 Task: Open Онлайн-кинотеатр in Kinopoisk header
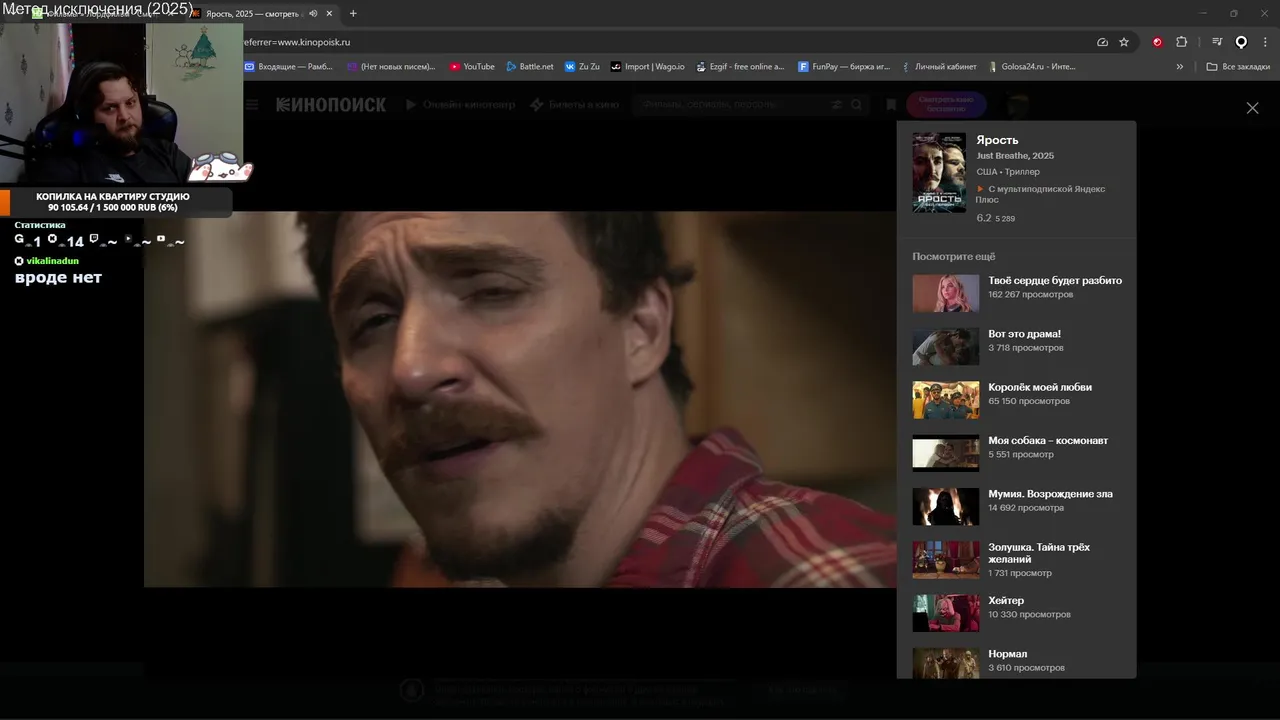[460, 104]
